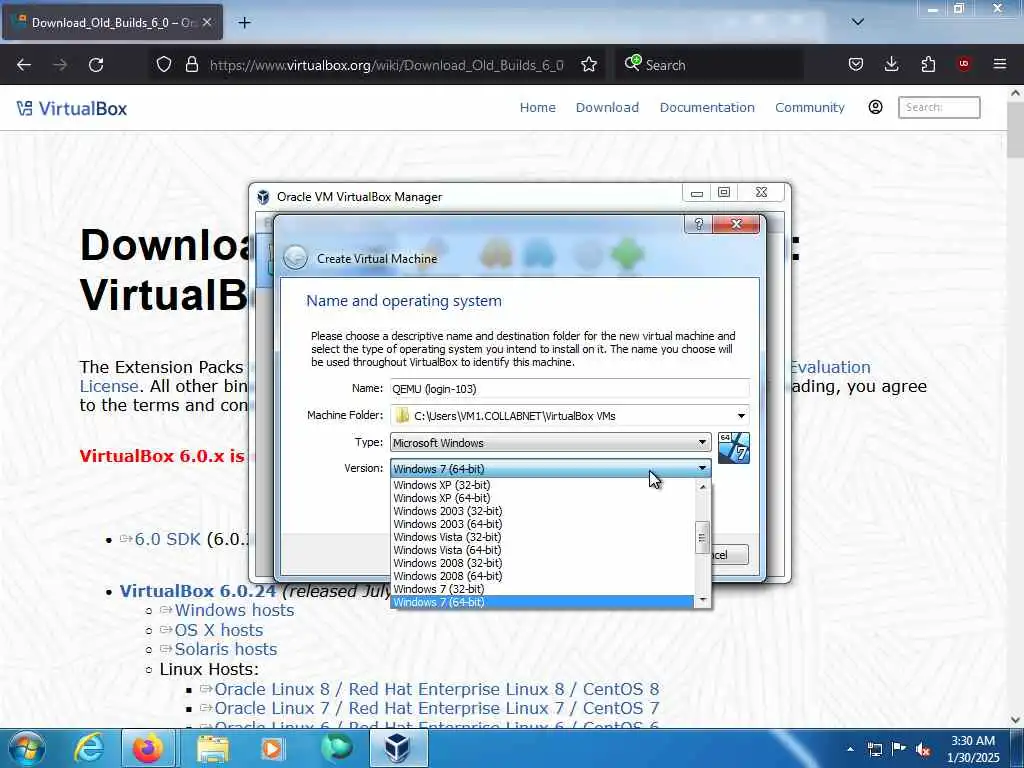Click the VirtualBox cube icon in the Manager title bar

pyautogui.click(x=263, y=197)
